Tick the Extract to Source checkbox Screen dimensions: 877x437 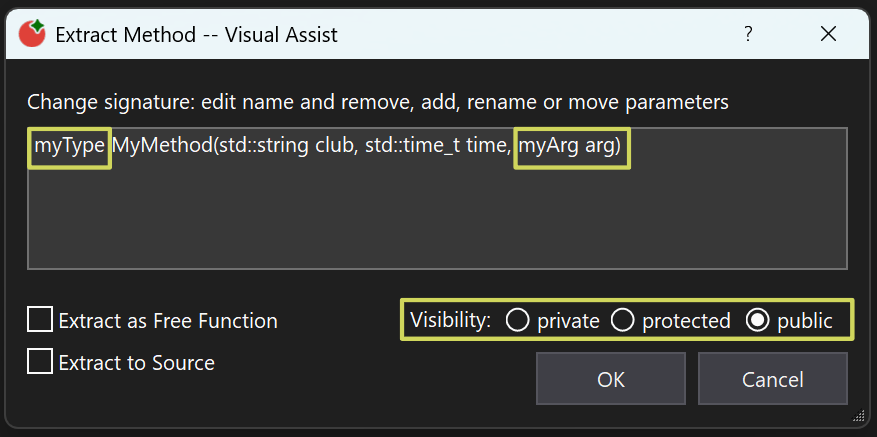tap(40, 361)
